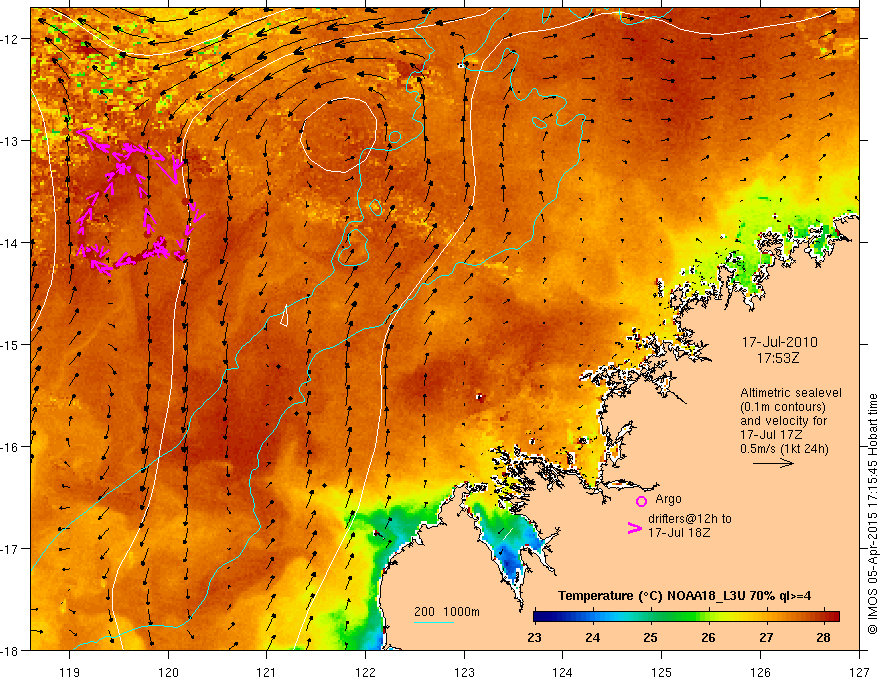Click the 'Argo' legend label
880x680 pixels.
[668, 499]
